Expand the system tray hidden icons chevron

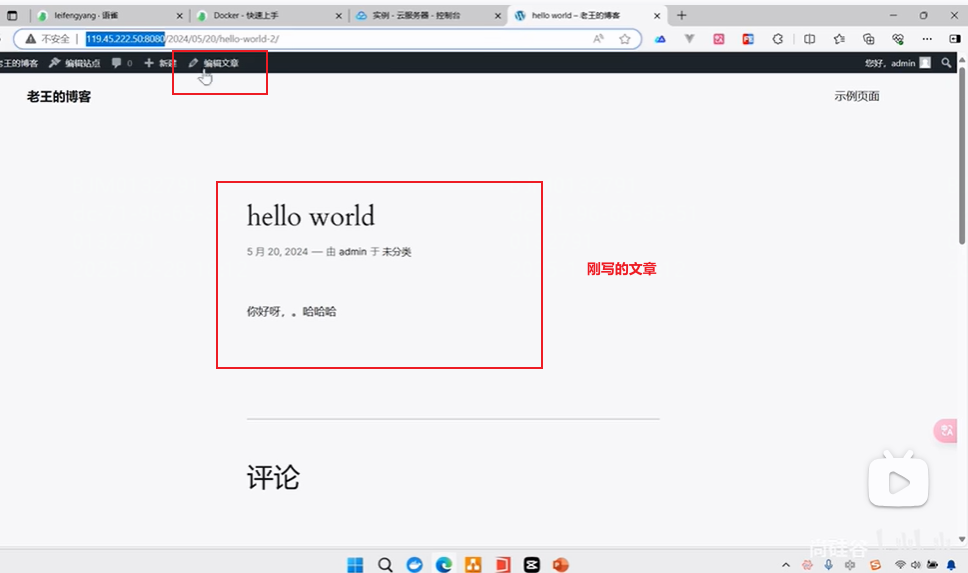pos(786,565)
